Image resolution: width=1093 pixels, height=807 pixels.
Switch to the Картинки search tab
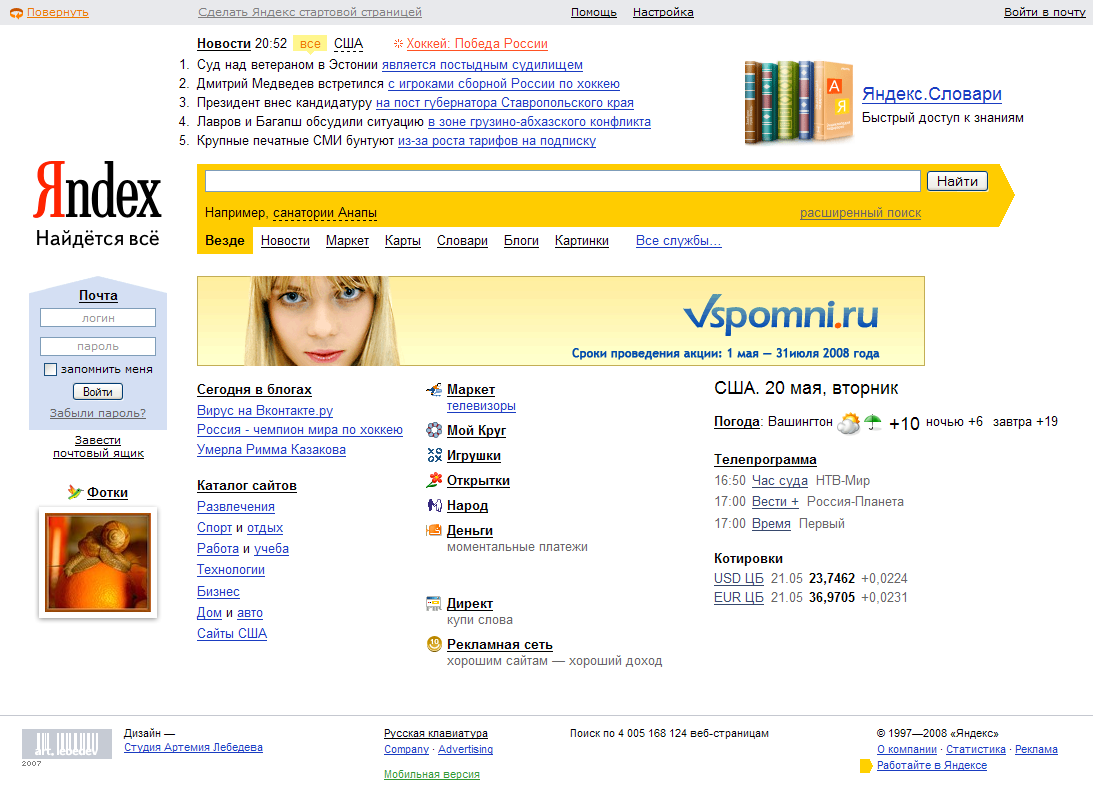pos(581,240)
